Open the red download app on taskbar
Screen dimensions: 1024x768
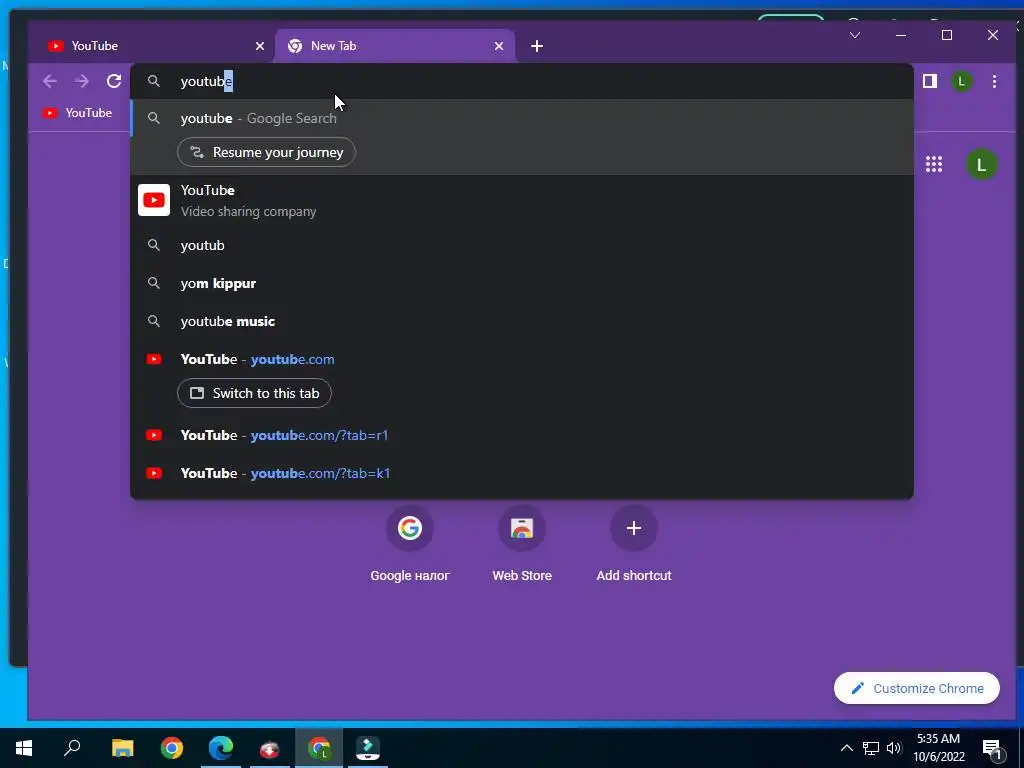(x=270, y=748)
